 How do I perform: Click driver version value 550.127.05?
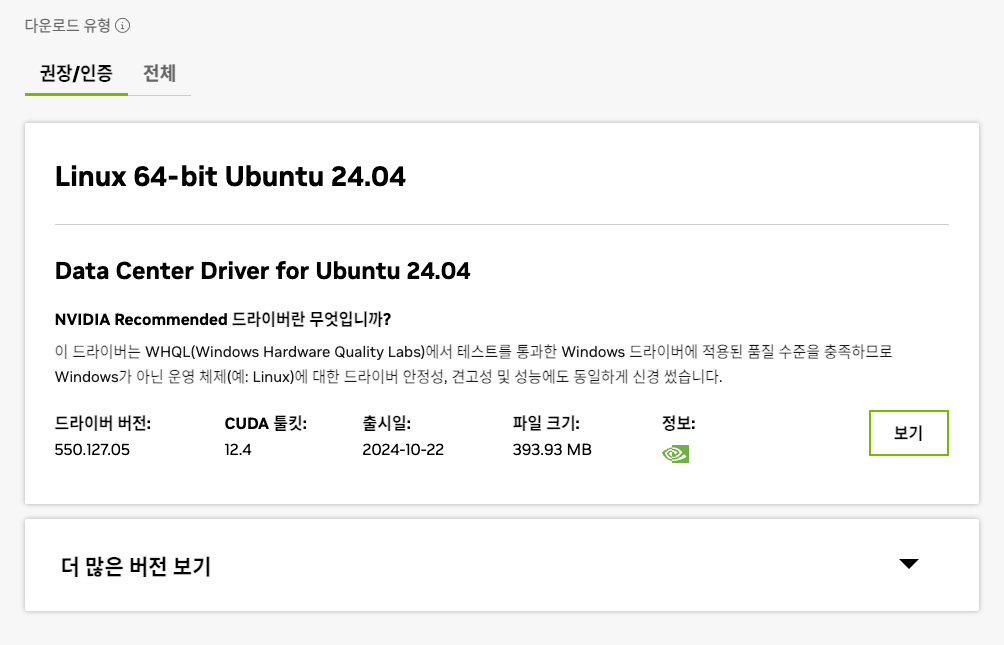(x=92, y=450)
